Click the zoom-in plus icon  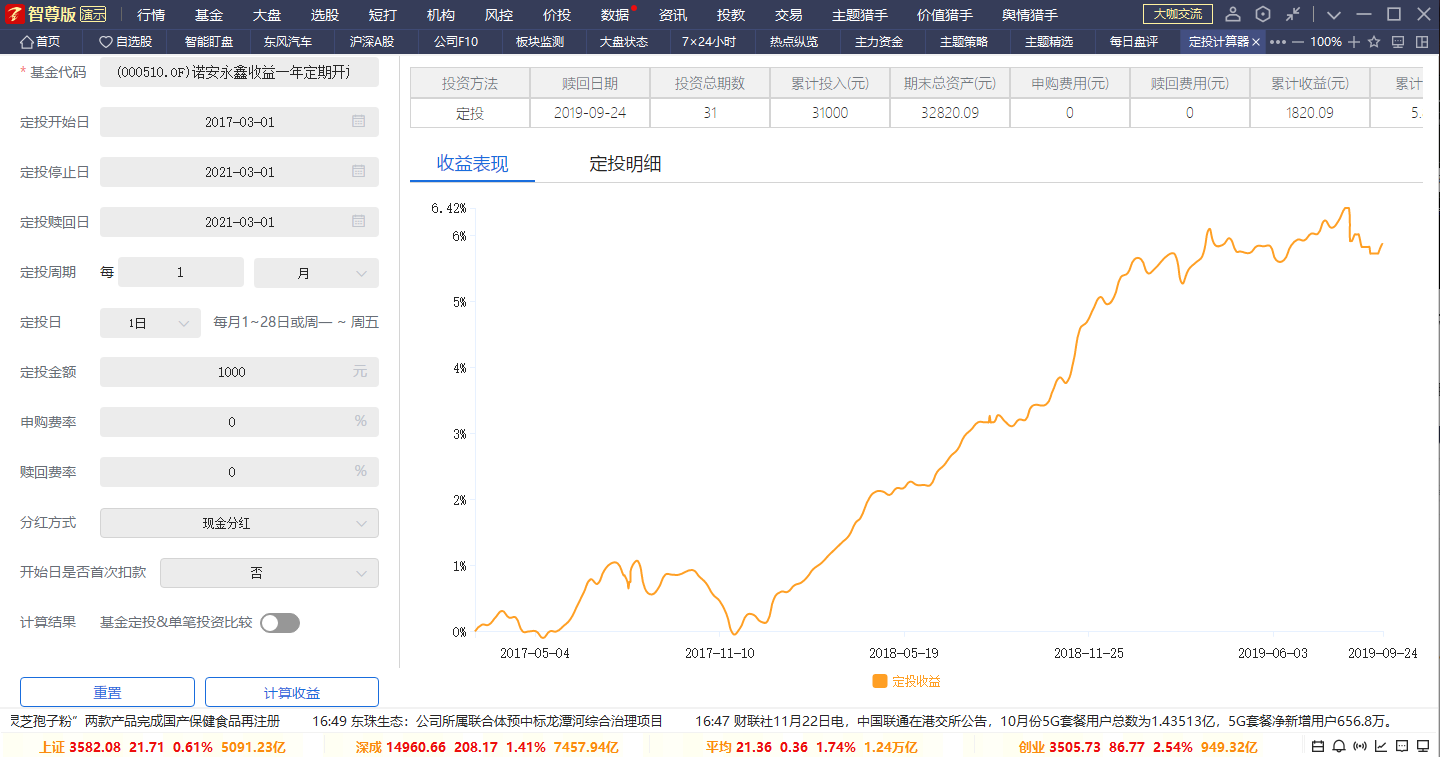(1354, 42)
